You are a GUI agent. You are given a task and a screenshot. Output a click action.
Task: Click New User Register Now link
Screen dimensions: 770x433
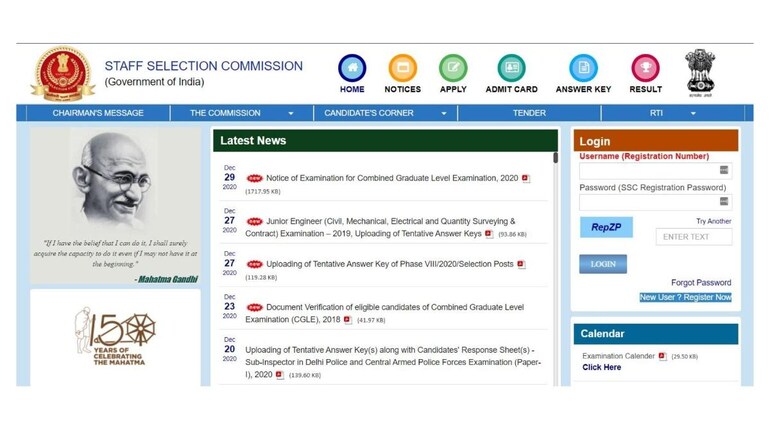tap(685, 297)
